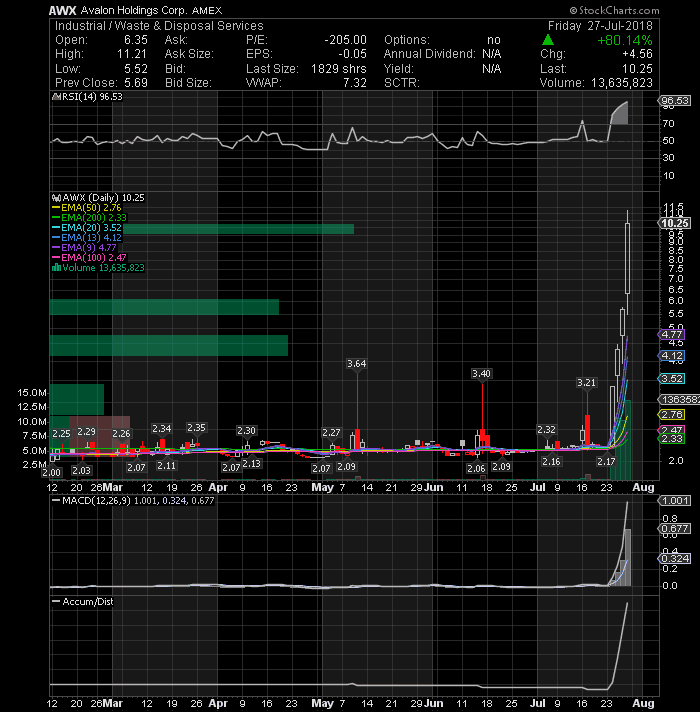The height and width of the screenshot is (712, 700).
Task: Click the small icon before RSI(14) label
Action: (x=56, y=97)
